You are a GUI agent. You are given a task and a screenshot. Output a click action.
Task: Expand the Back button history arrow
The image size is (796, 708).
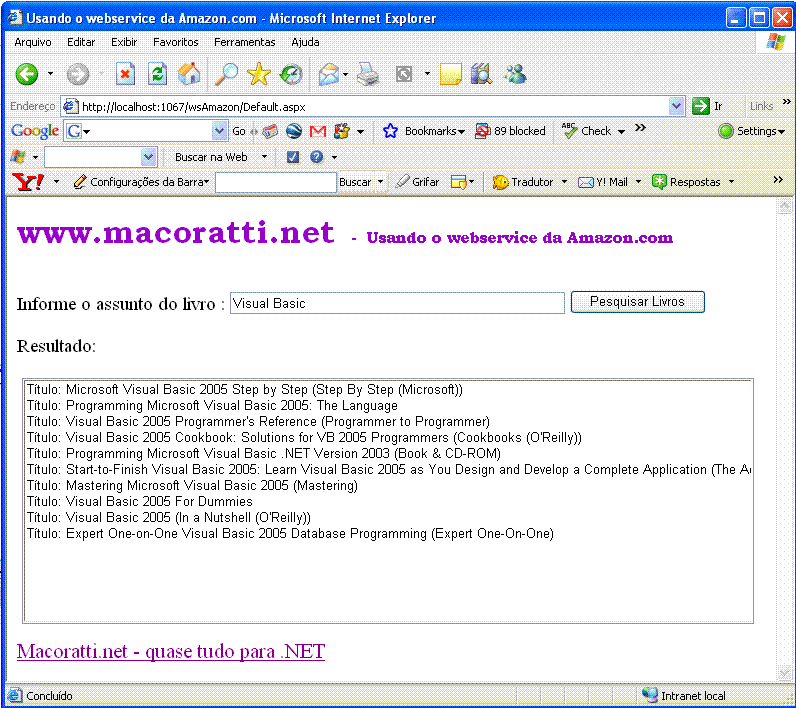tap(50, 74)
